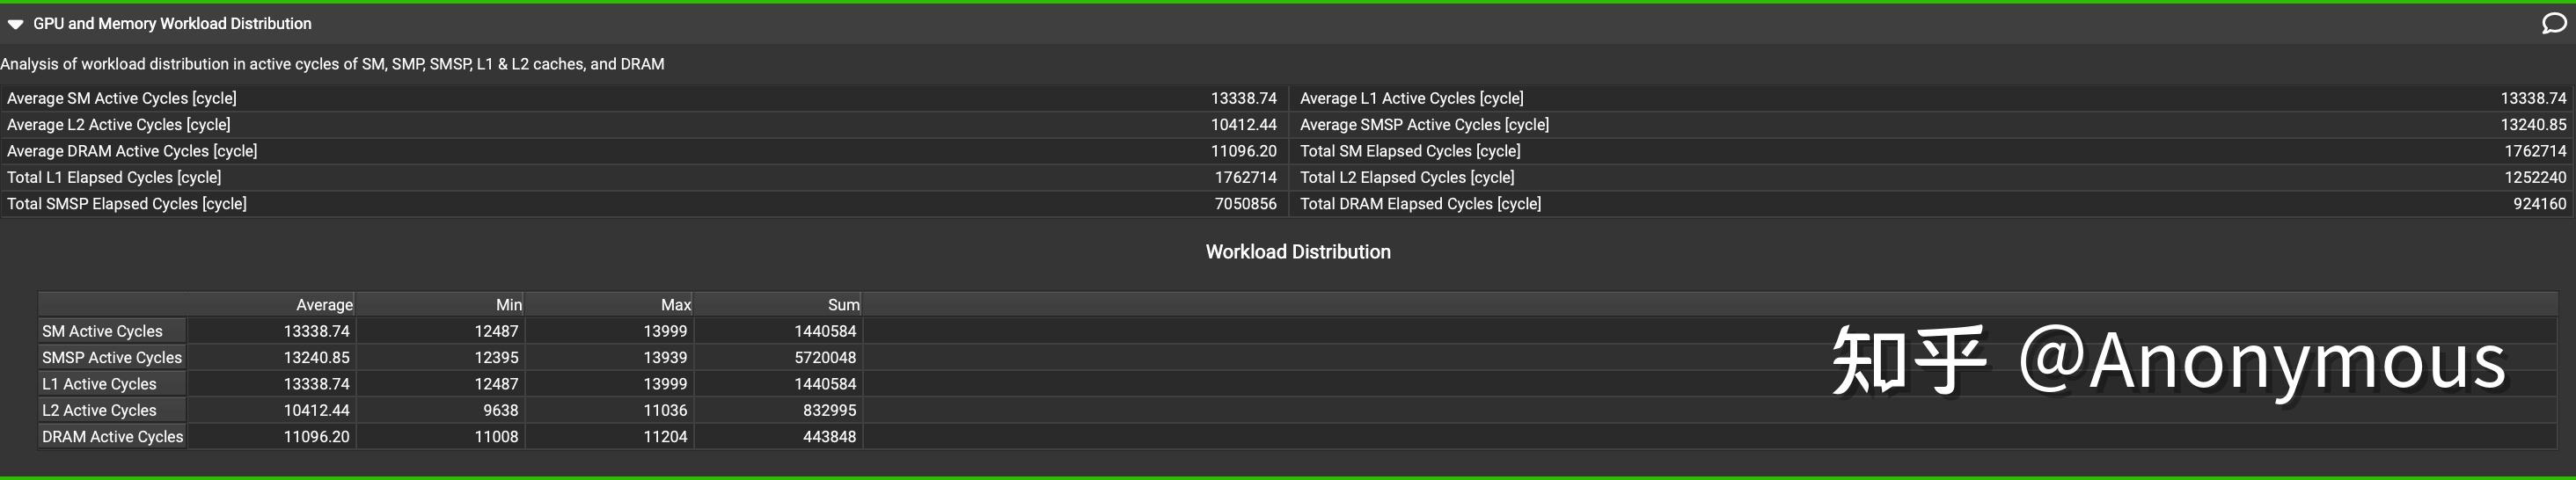
Task: Select the DRAM Active Cycles Sum cell 443848
Action: tap(829, 436)
